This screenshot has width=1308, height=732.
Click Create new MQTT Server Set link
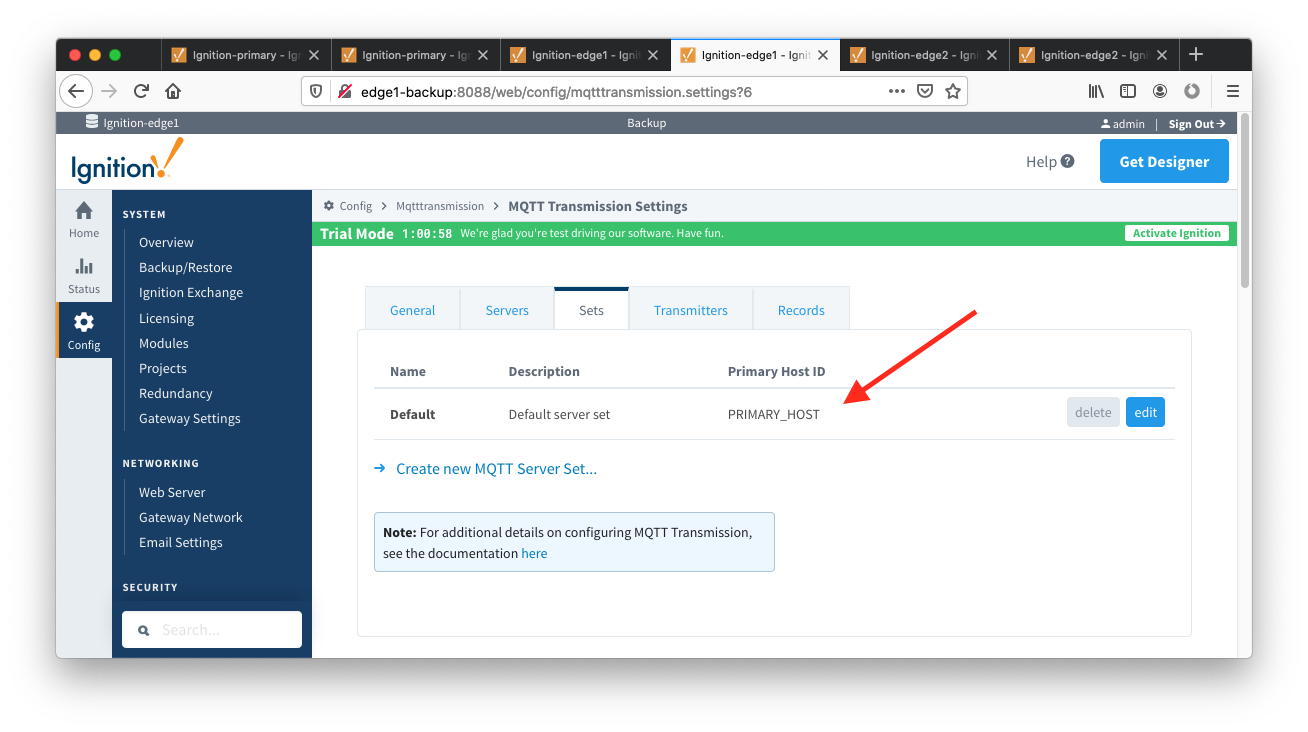point(496,468)
